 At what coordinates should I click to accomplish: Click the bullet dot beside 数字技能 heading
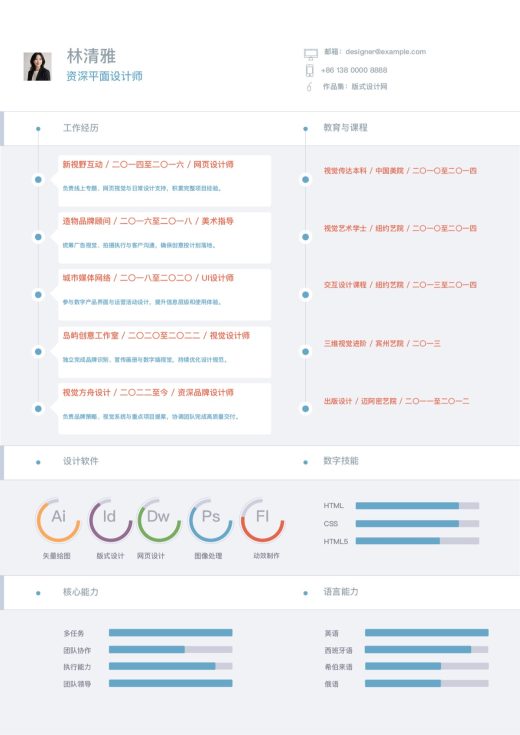306,462
